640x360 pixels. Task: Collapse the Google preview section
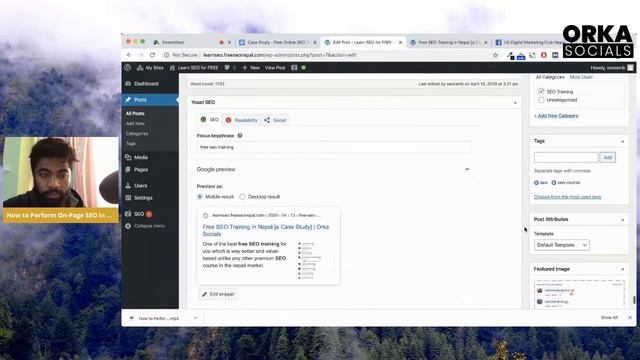coord(467,169)
